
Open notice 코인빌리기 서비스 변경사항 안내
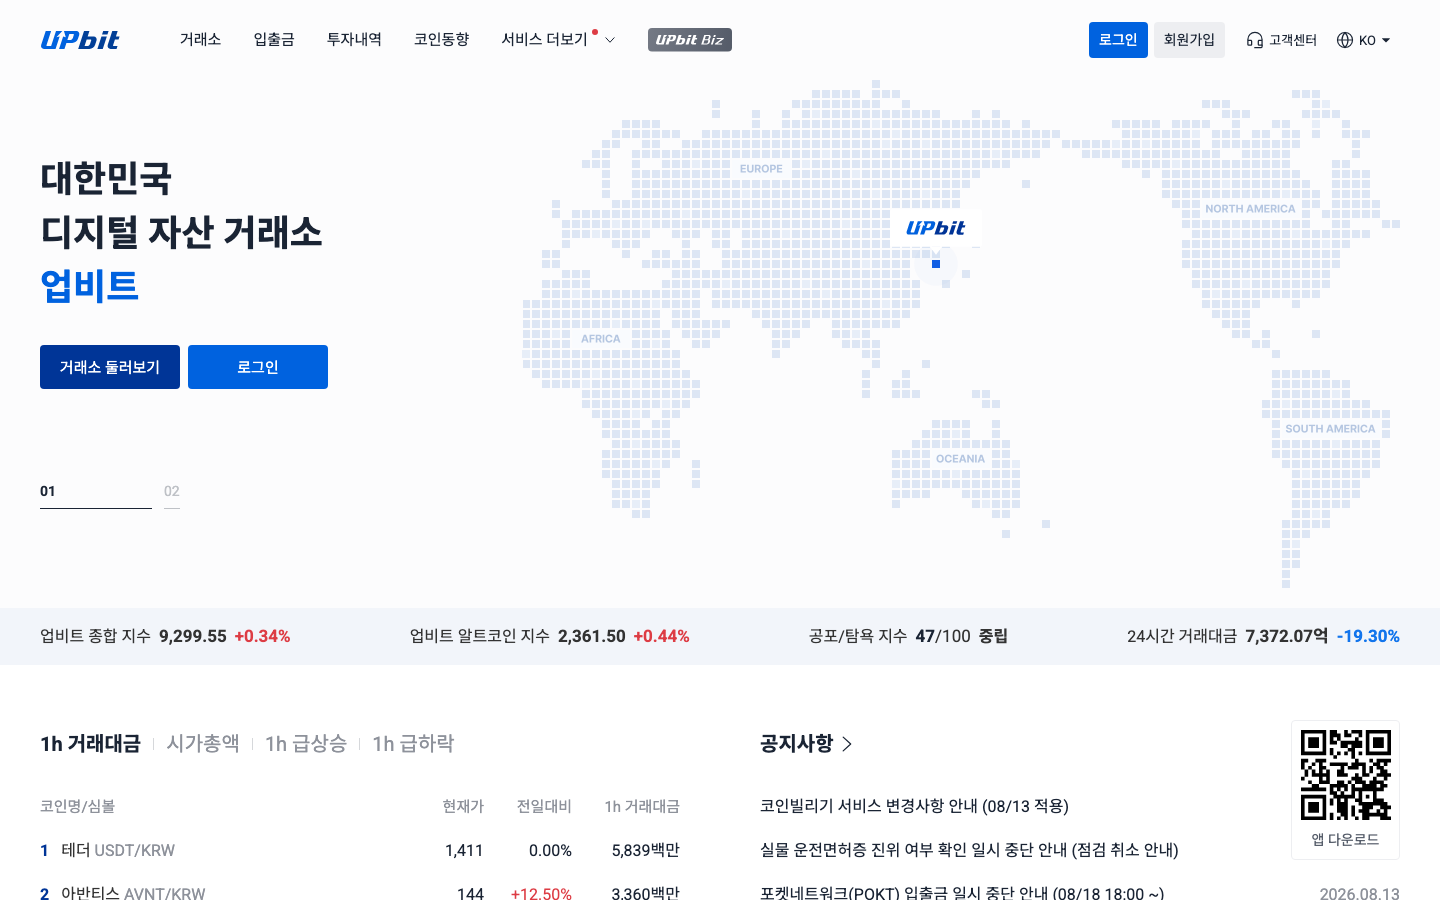pos(914,806)
